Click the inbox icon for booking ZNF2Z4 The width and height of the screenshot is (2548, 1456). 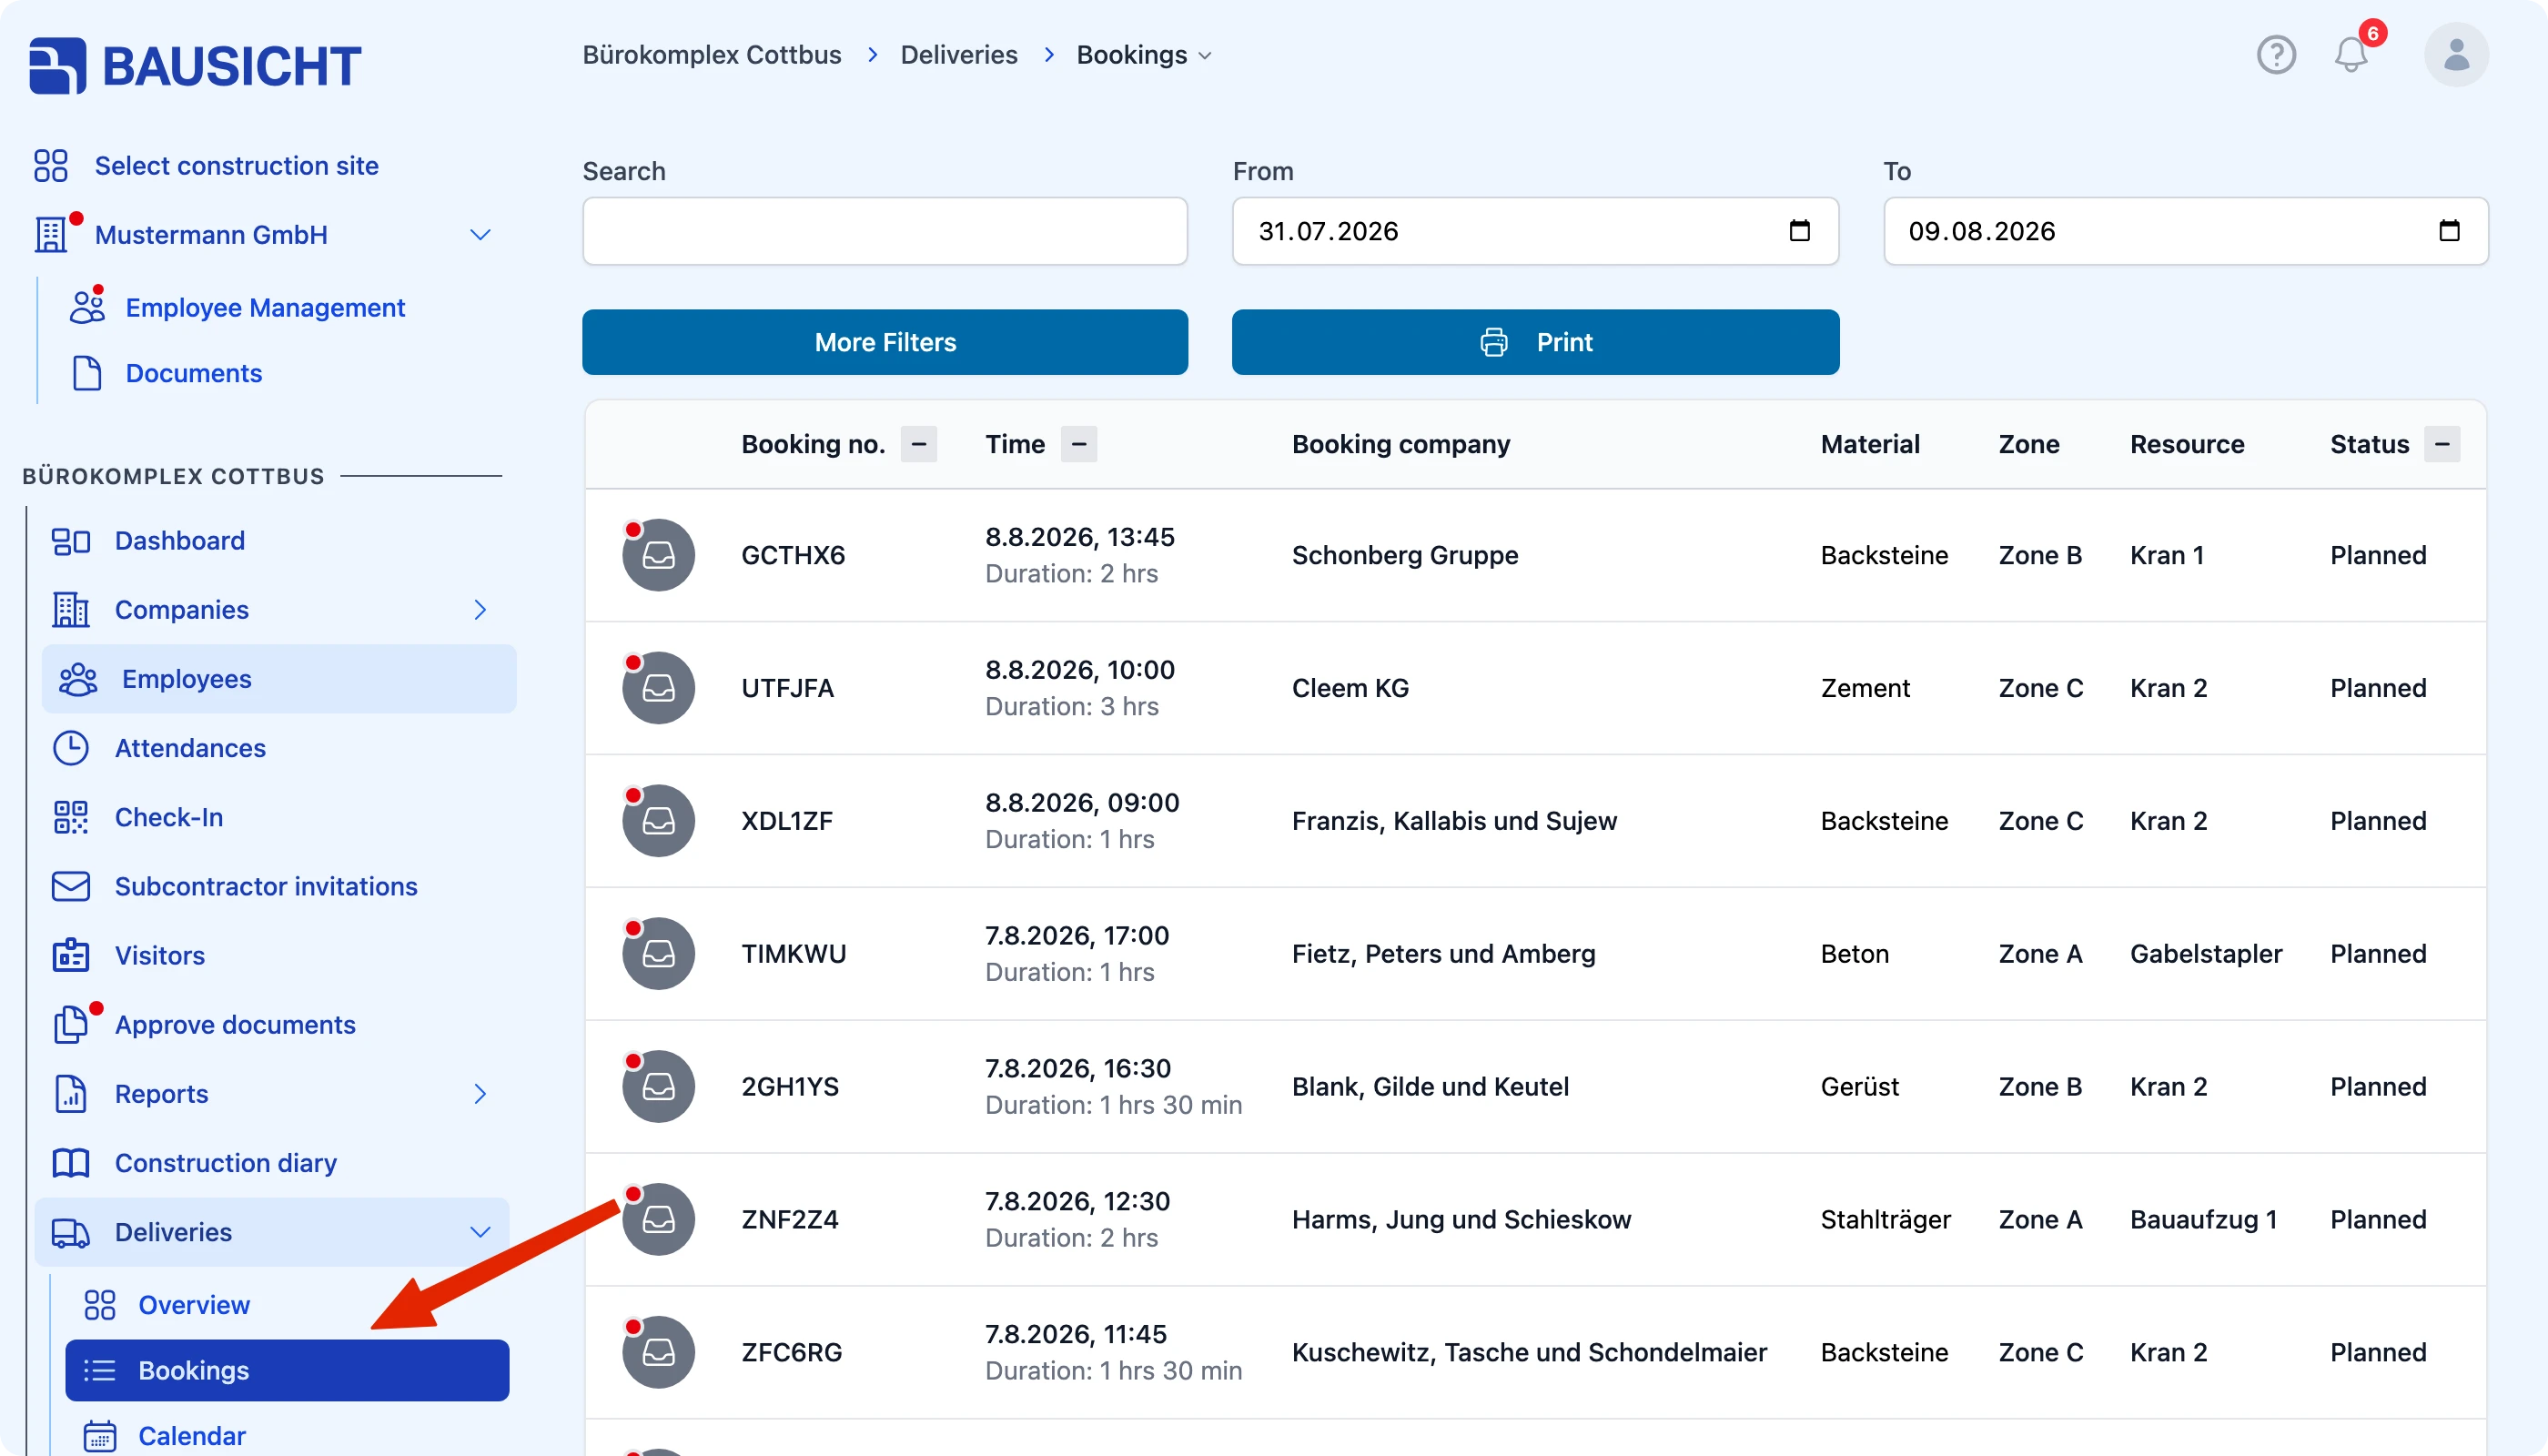(x=658, y=1220)
